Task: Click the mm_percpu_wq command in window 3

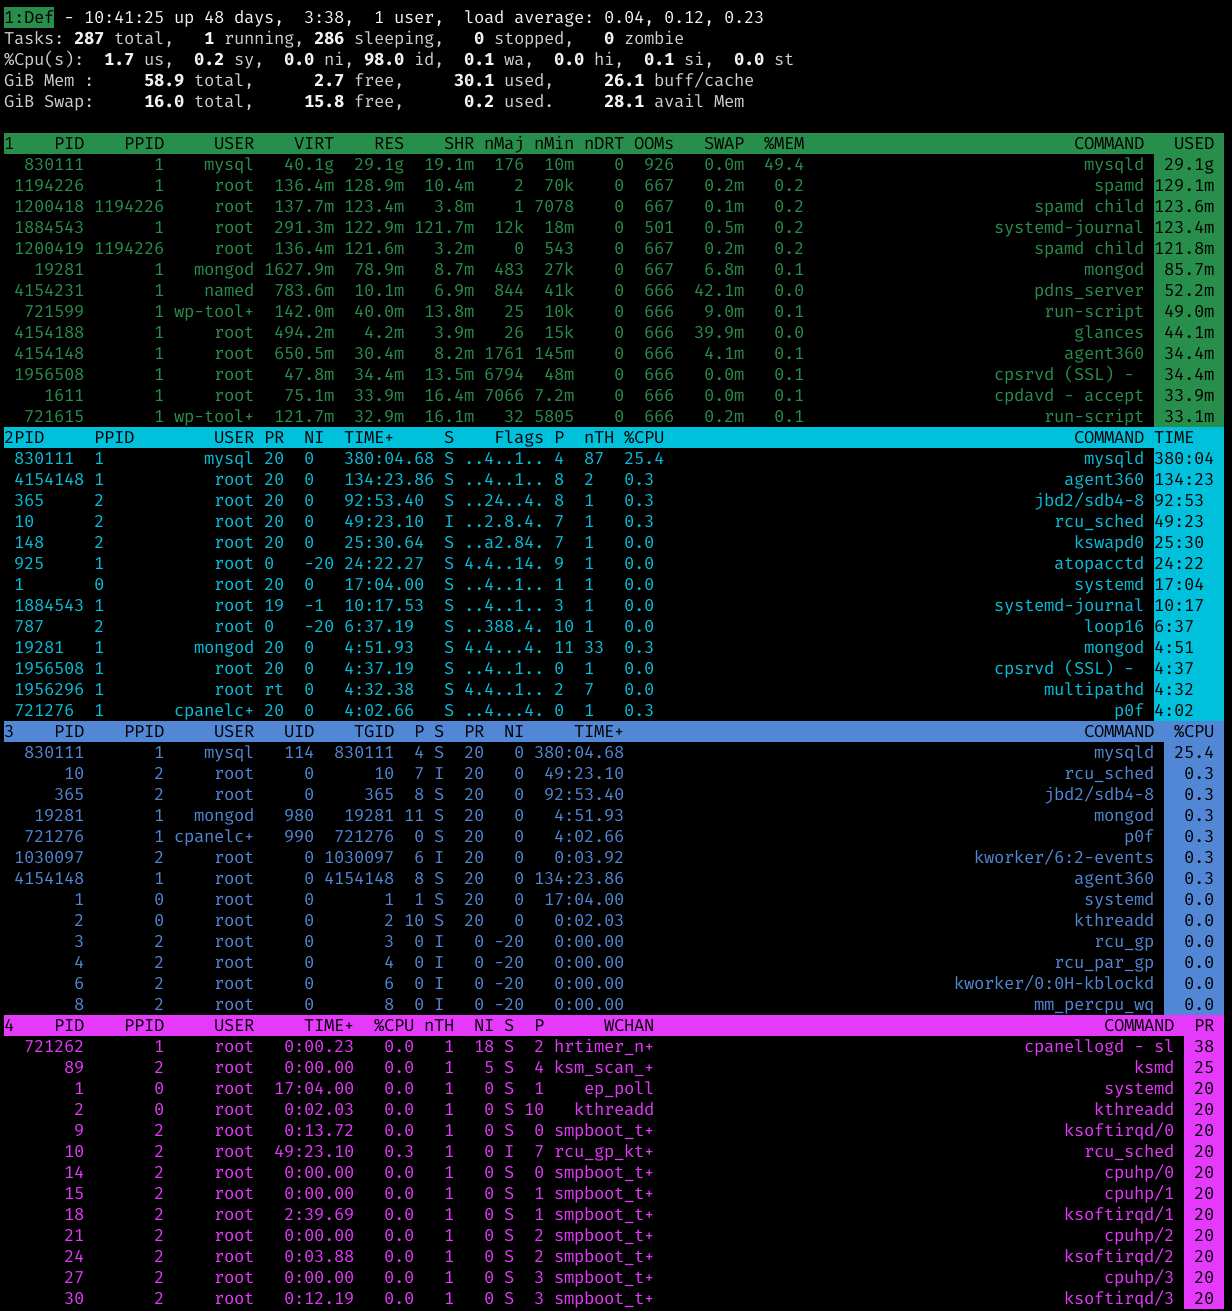Action: (x=1094, y=1004)
